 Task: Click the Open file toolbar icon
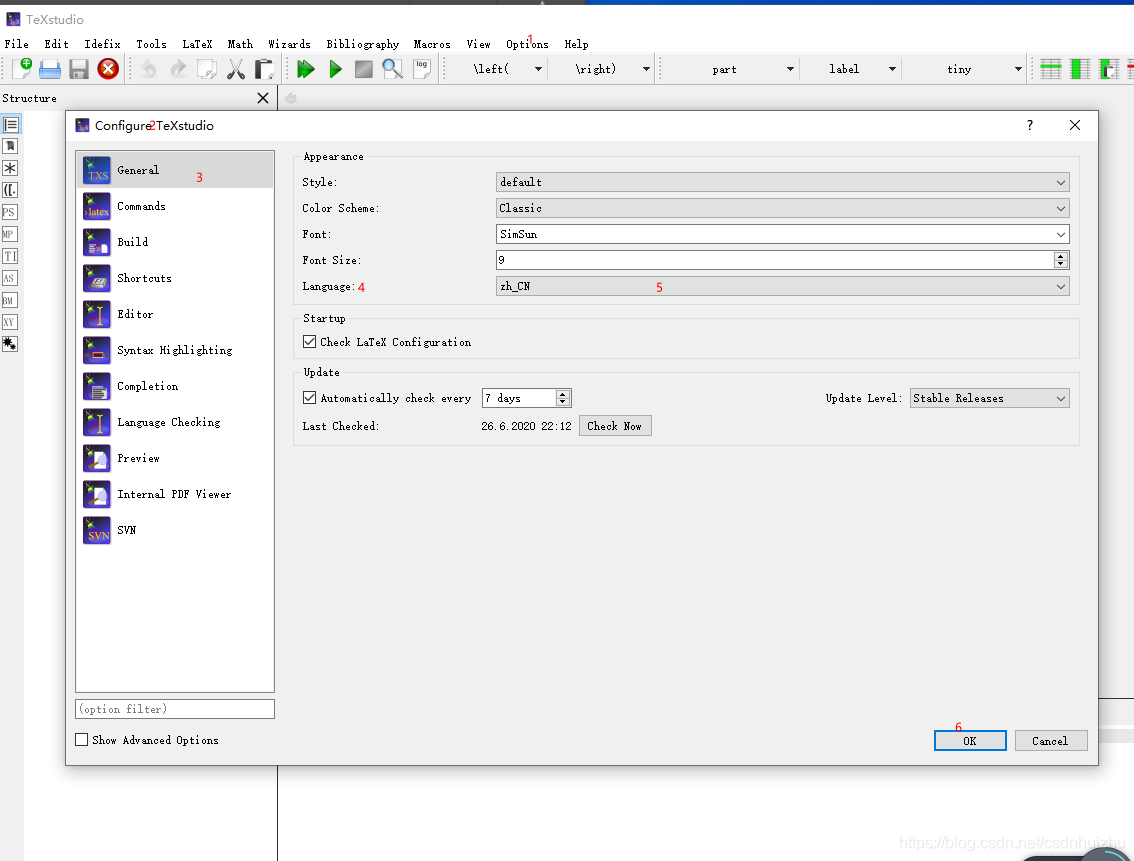pyautogui.click(x=50, y=69)
